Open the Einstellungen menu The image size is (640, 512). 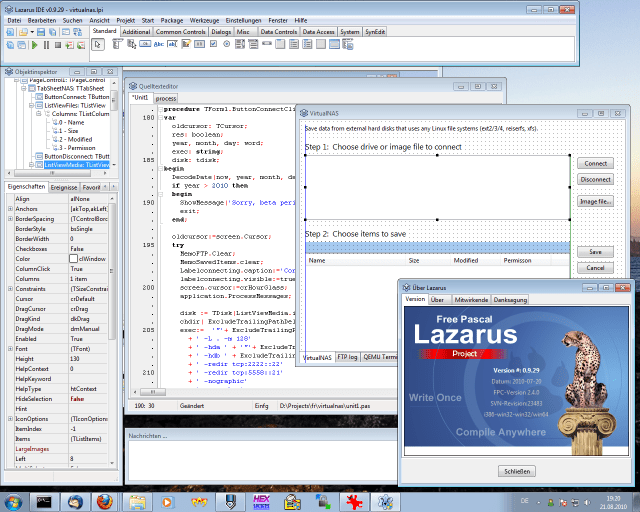243,20
